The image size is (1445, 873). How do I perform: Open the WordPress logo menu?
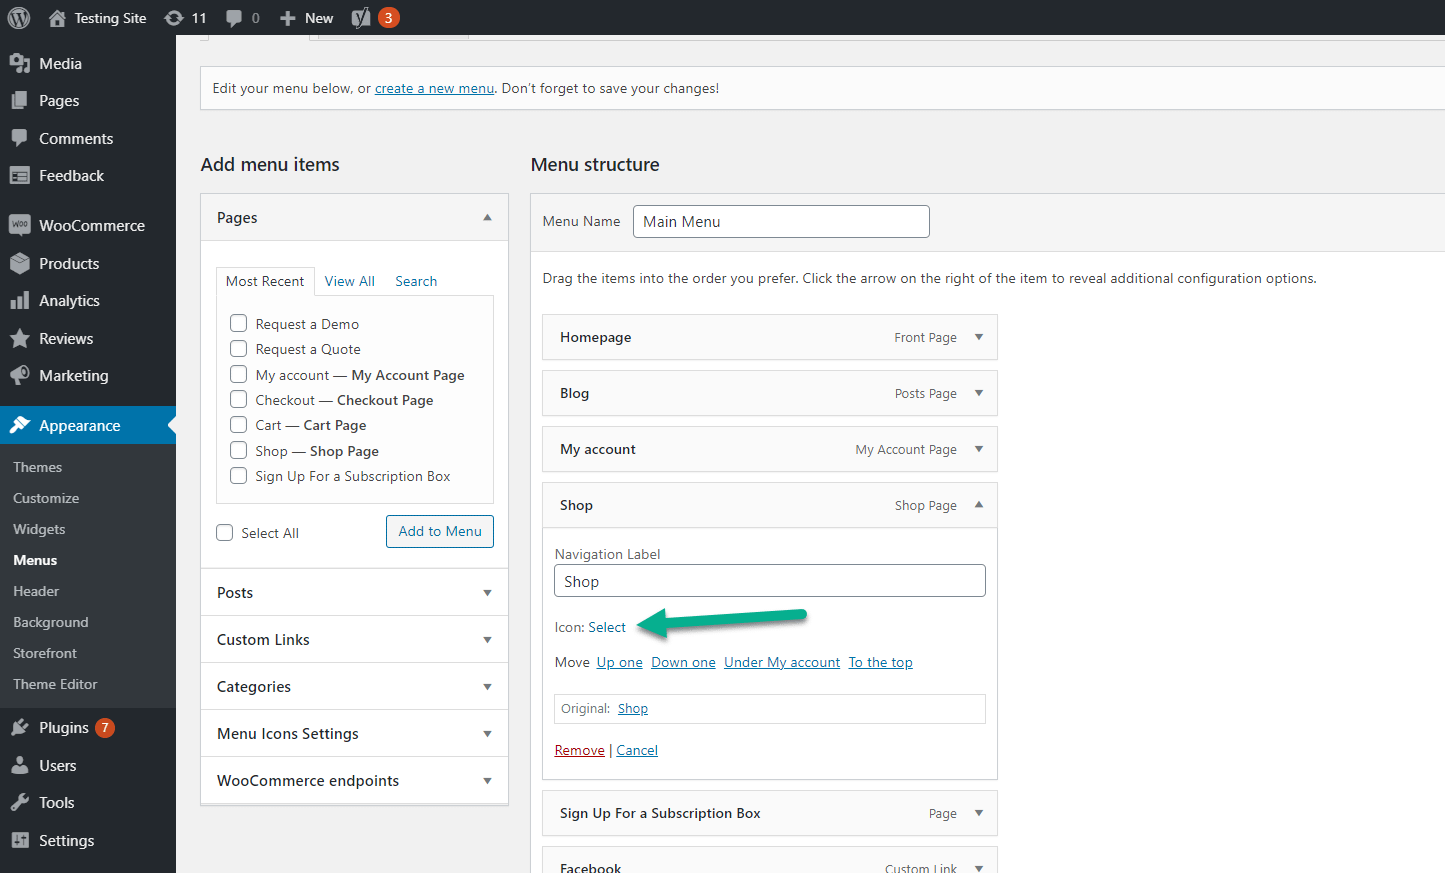18,17
